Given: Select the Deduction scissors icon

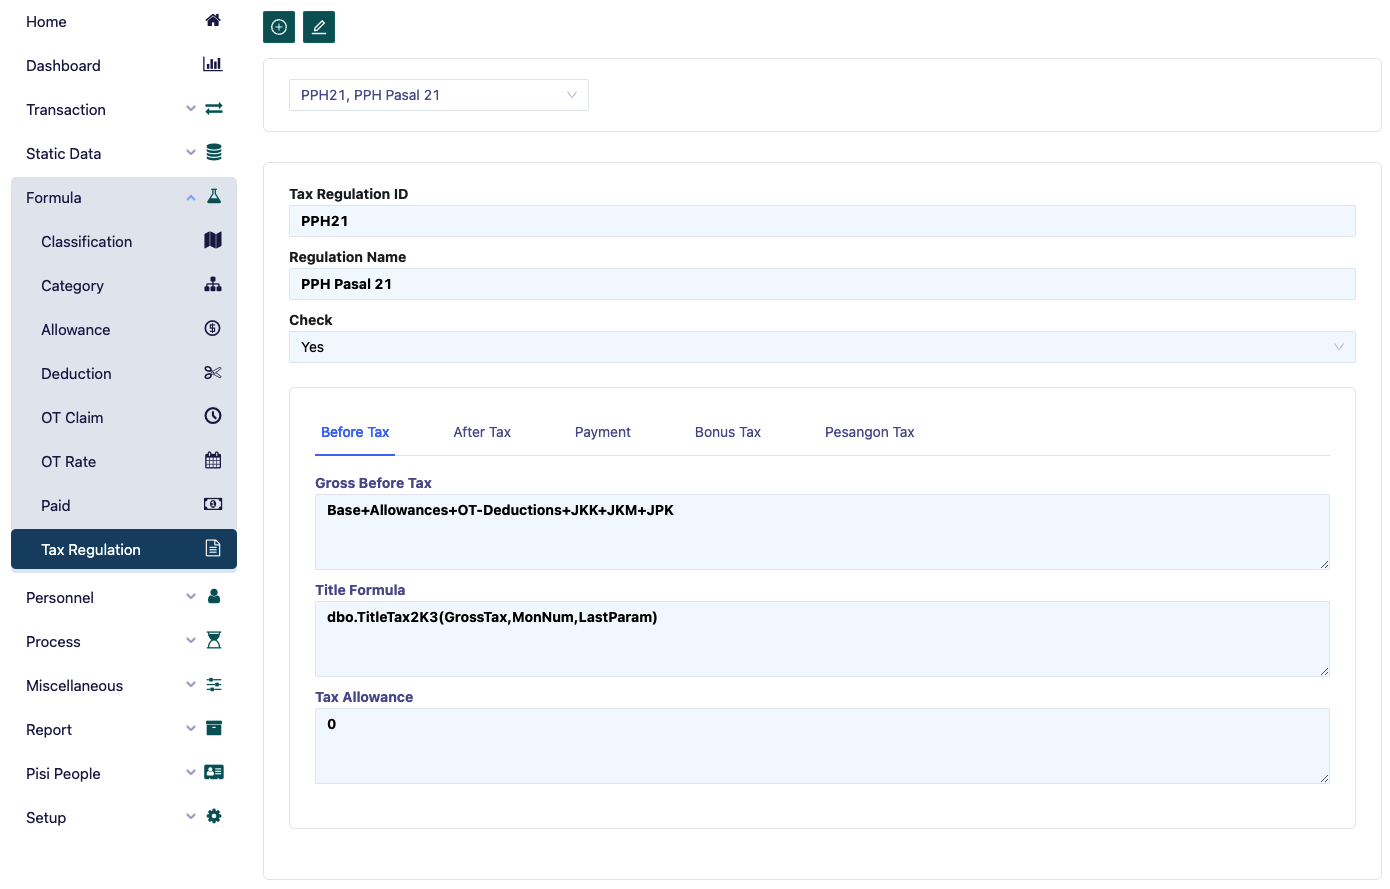Looking at the screenshot, I should (x=212, y=373).
